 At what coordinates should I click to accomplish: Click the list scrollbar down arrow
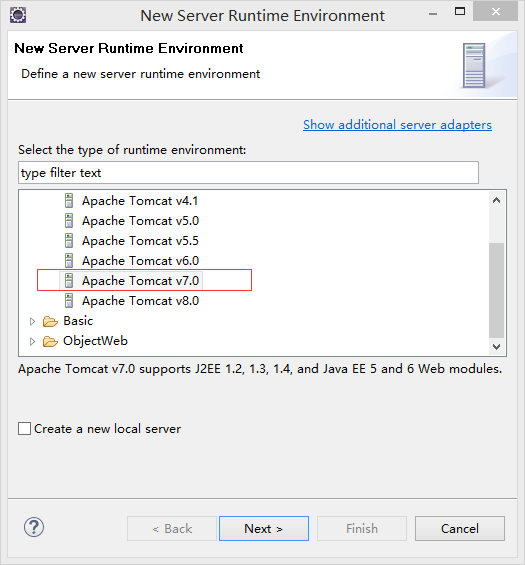[x=497, y=347]
